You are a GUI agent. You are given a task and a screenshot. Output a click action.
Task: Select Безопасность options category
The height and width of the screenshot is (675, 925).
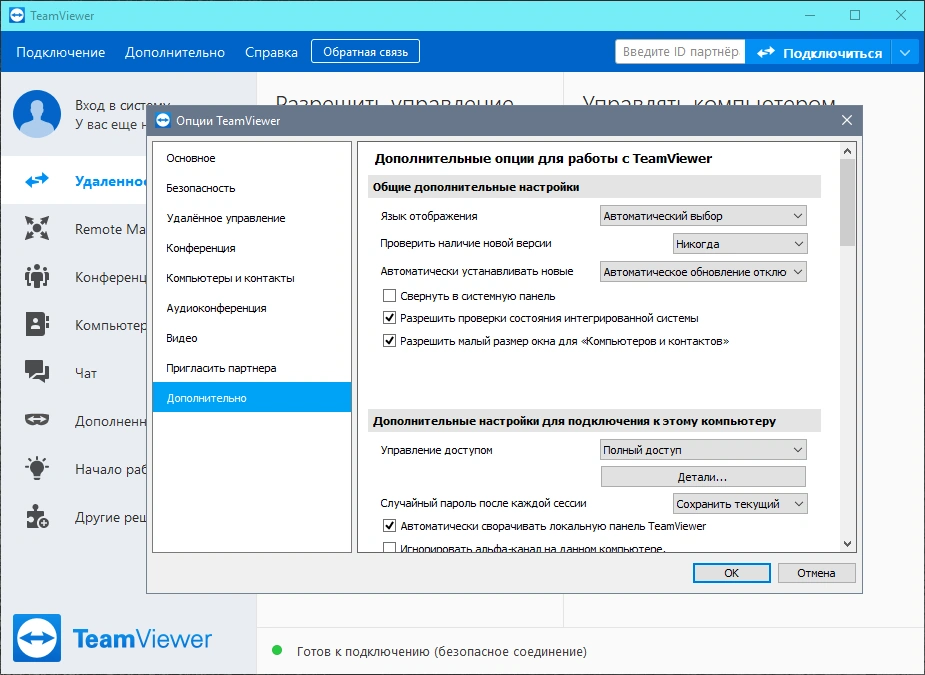tap(252, 188)
